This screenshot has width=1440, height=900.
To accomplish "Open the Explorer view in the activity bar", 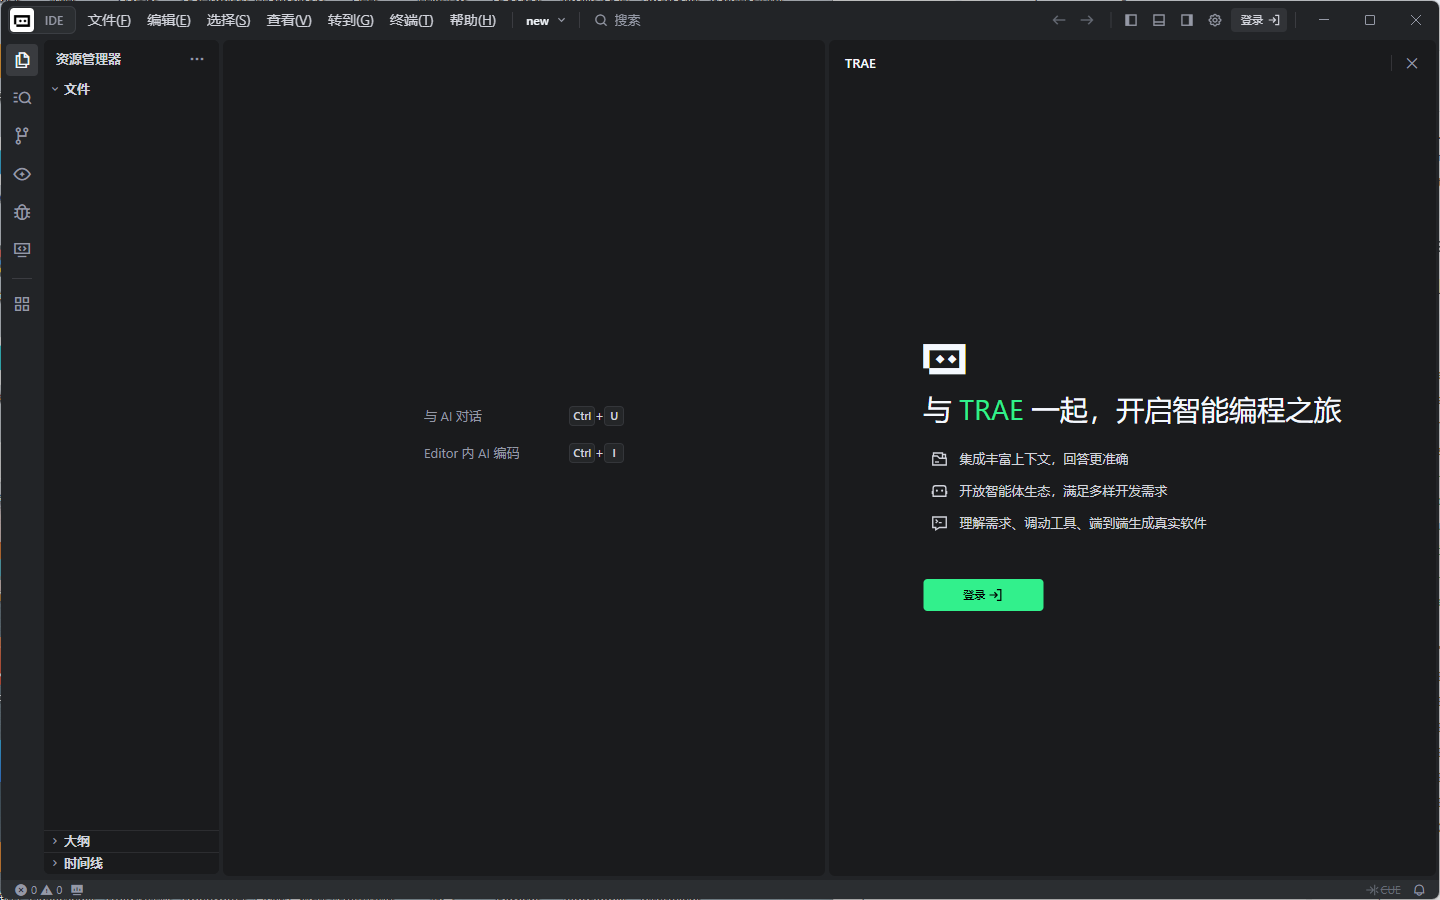I will click(x=22, y=60).
